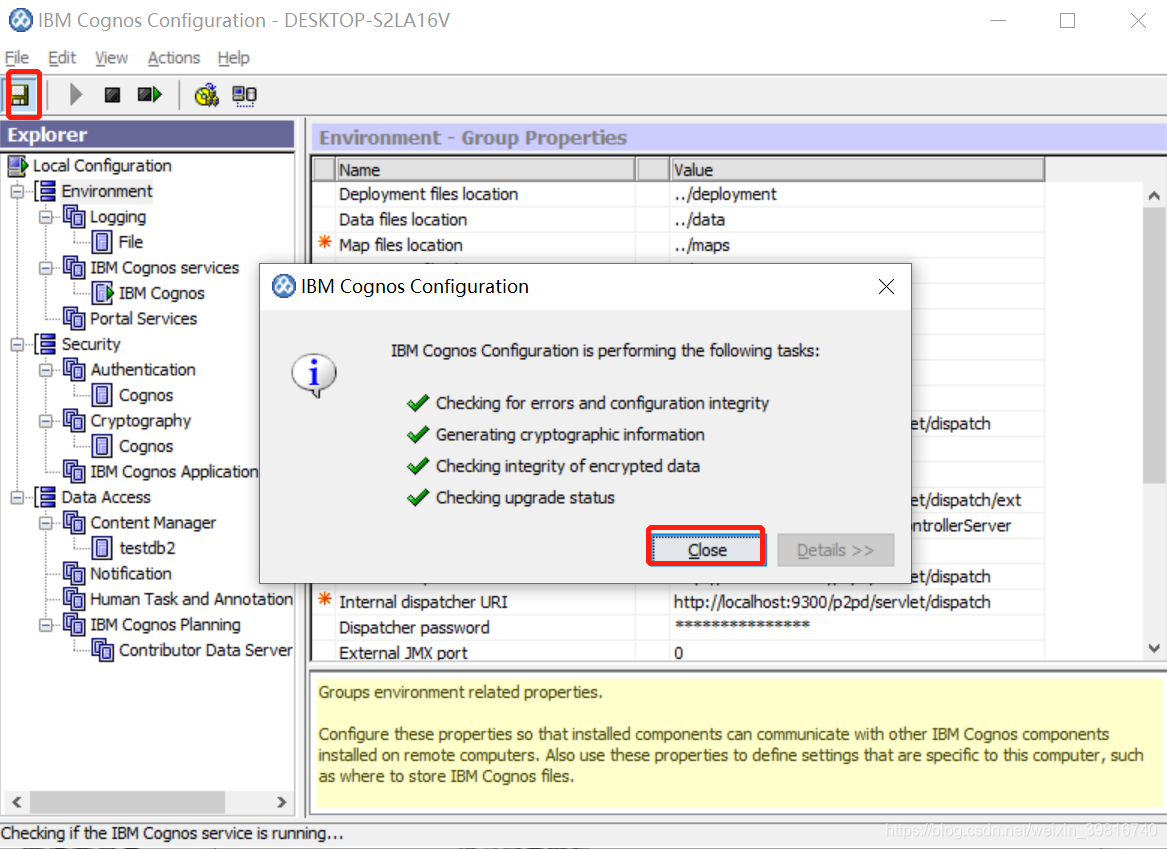Image resolution: width=1167 pixels, height=849 pixels.
Task: Collapse the Security tree node
Action: [17, 345]
